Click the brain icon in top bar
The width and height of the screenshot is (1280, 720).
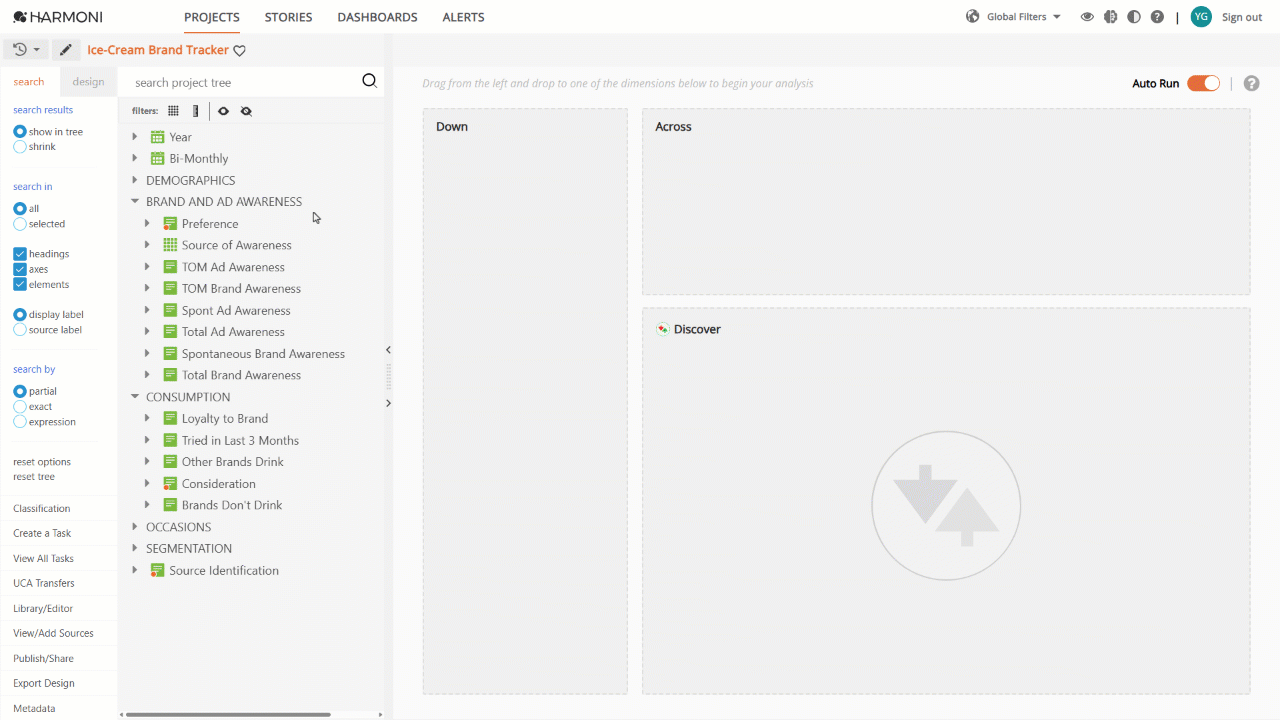1110,17
